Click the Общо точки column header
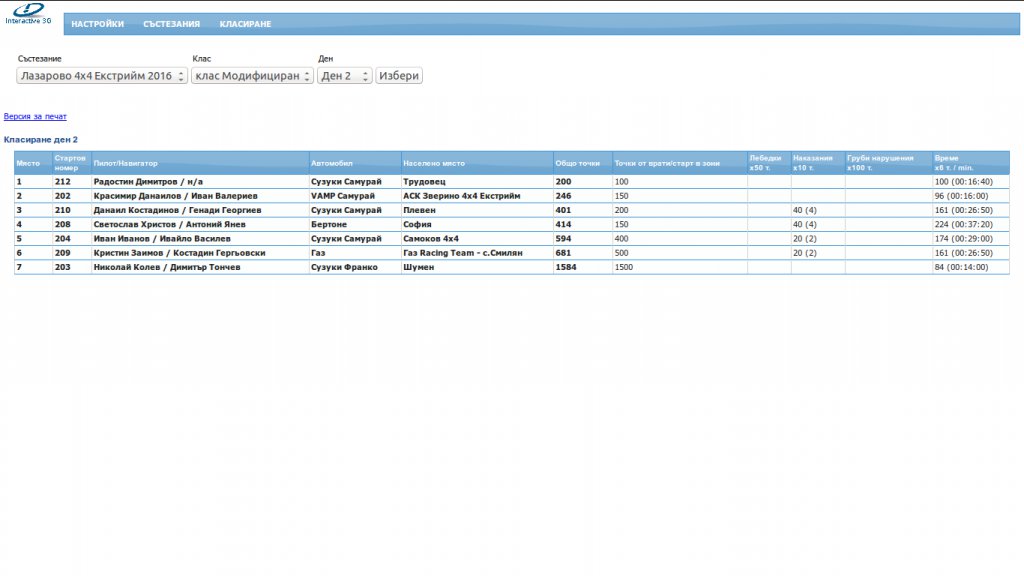Viewport: 1024px width, 576px height. tap(583, 163)
